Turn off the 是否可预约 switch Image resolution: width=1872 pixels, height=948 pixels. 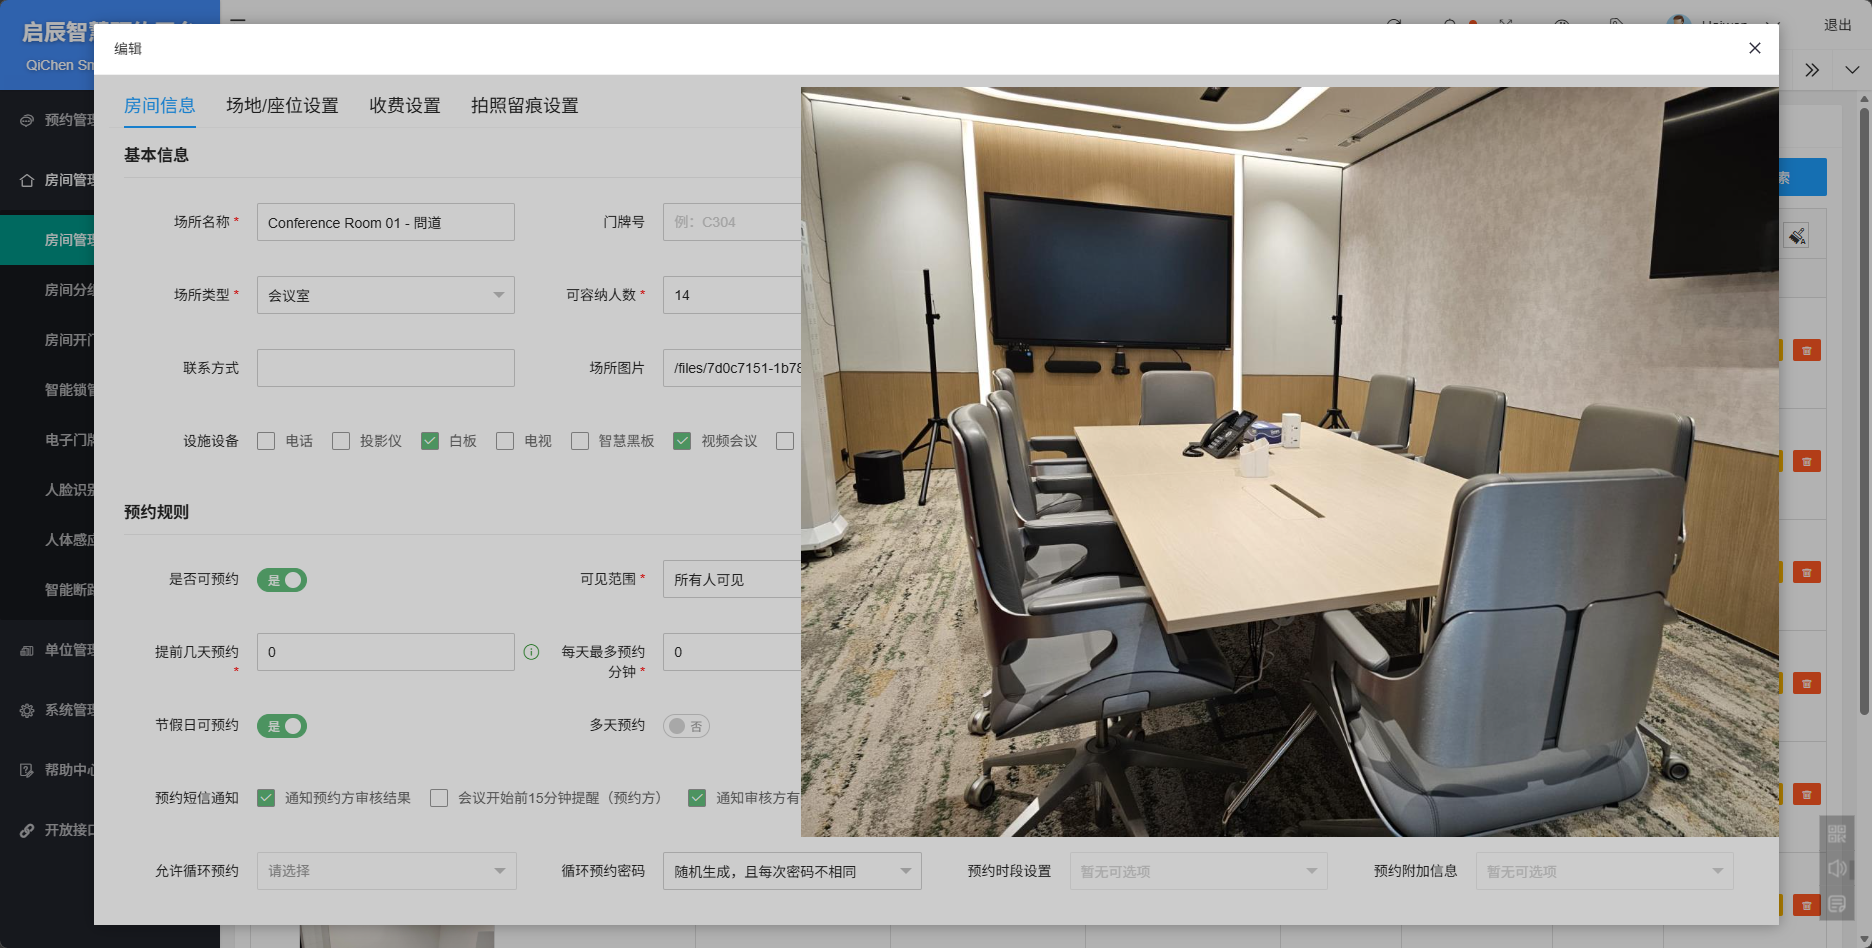tap(282, 580)
